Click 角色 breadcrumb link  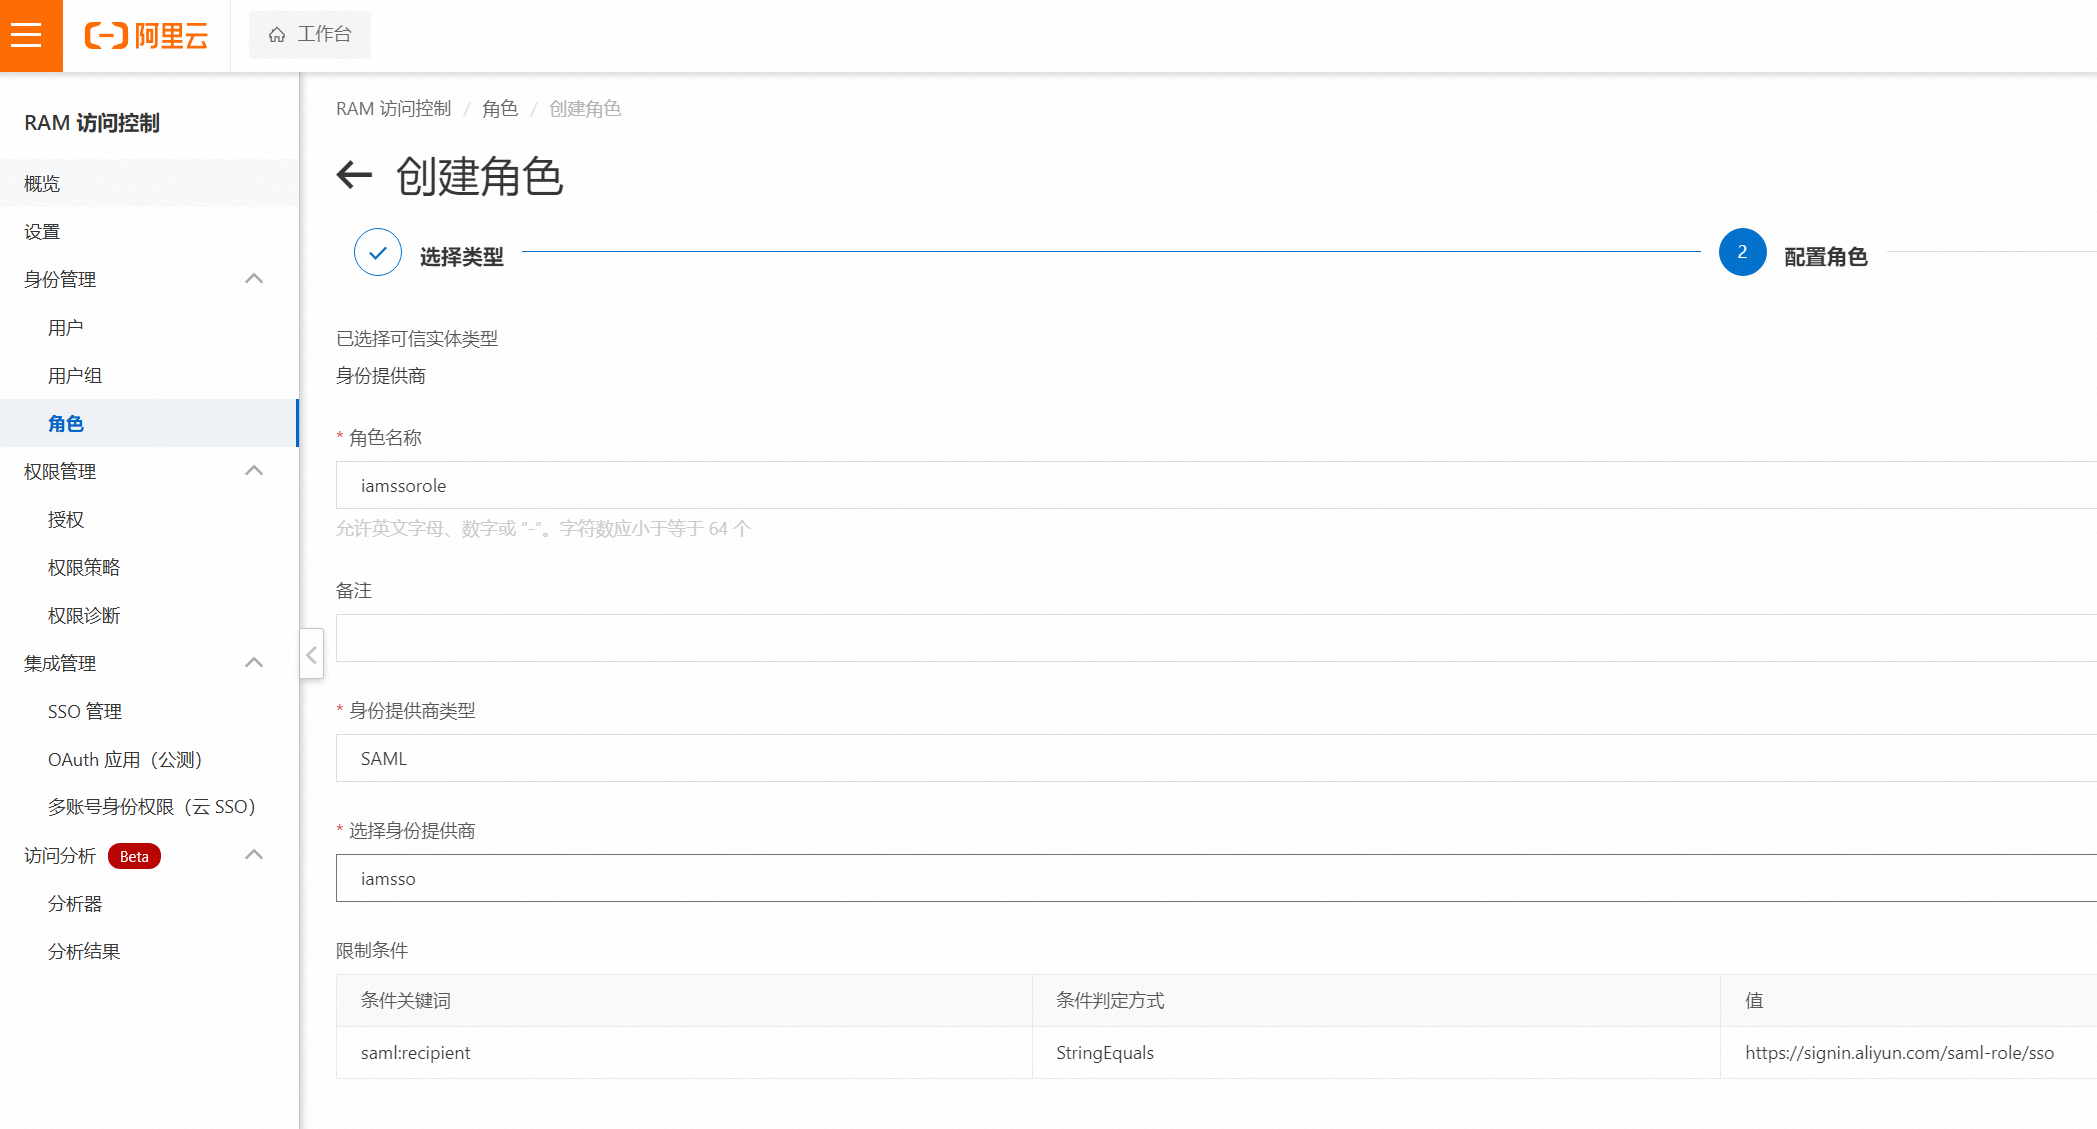(500, 109)
